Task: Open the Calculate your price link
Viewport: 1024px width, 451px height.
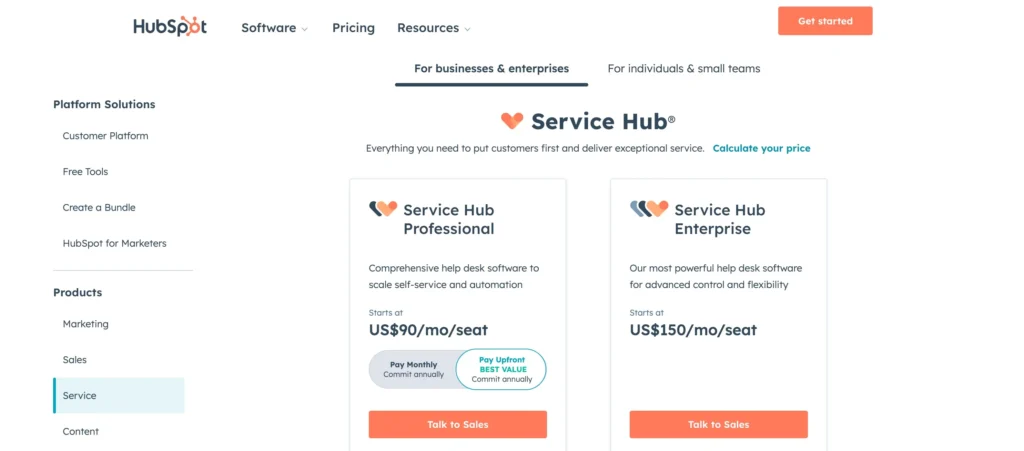Action: click(x=761, y=148)
